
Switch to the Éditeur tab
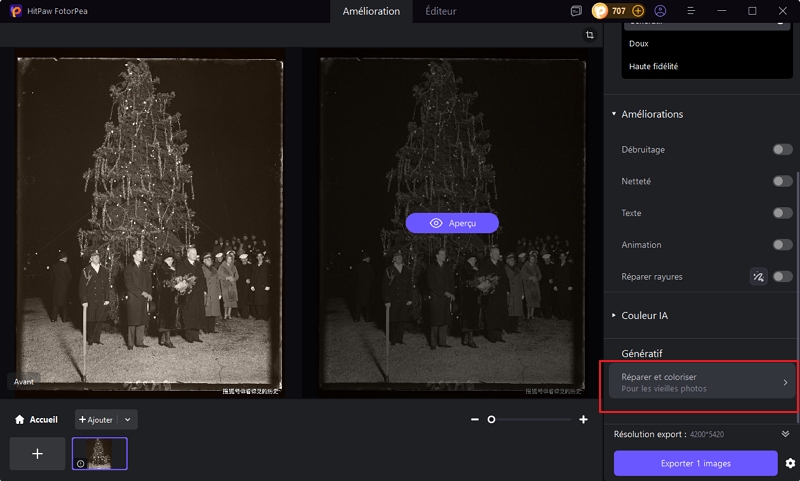(x=441, y=11)
